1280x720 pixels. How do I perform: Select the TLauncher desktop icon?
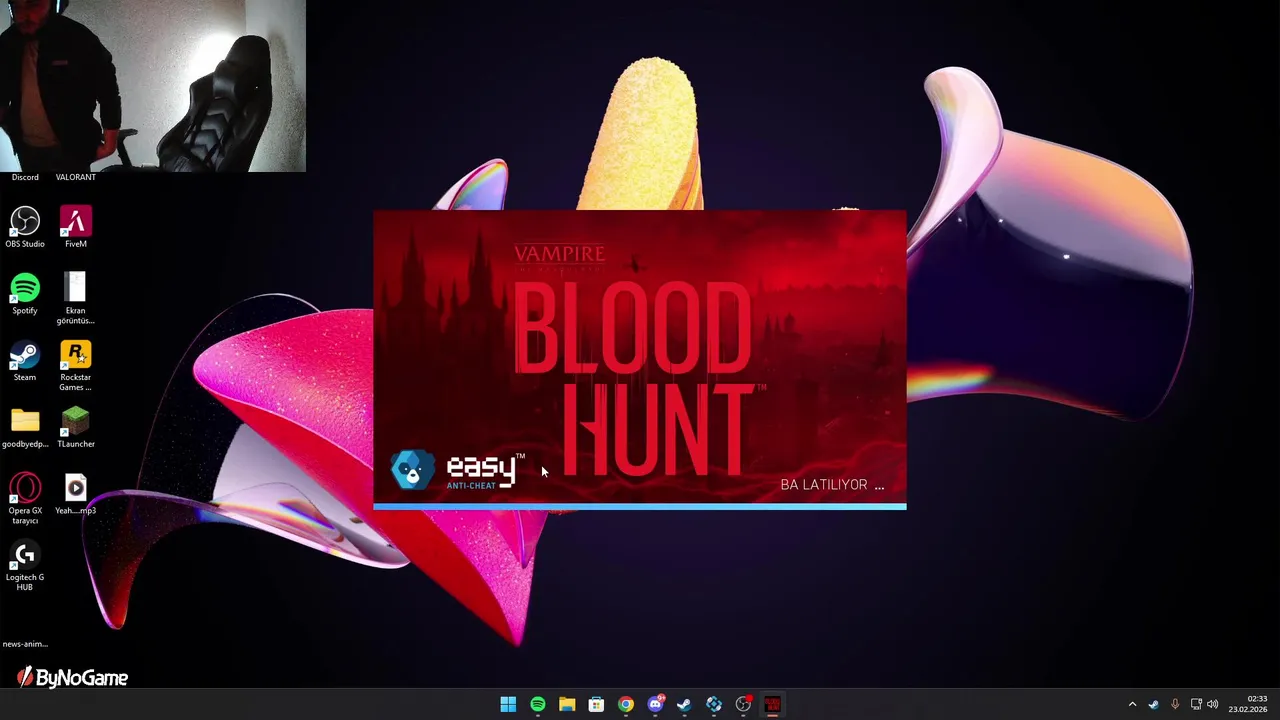(76, 428)
